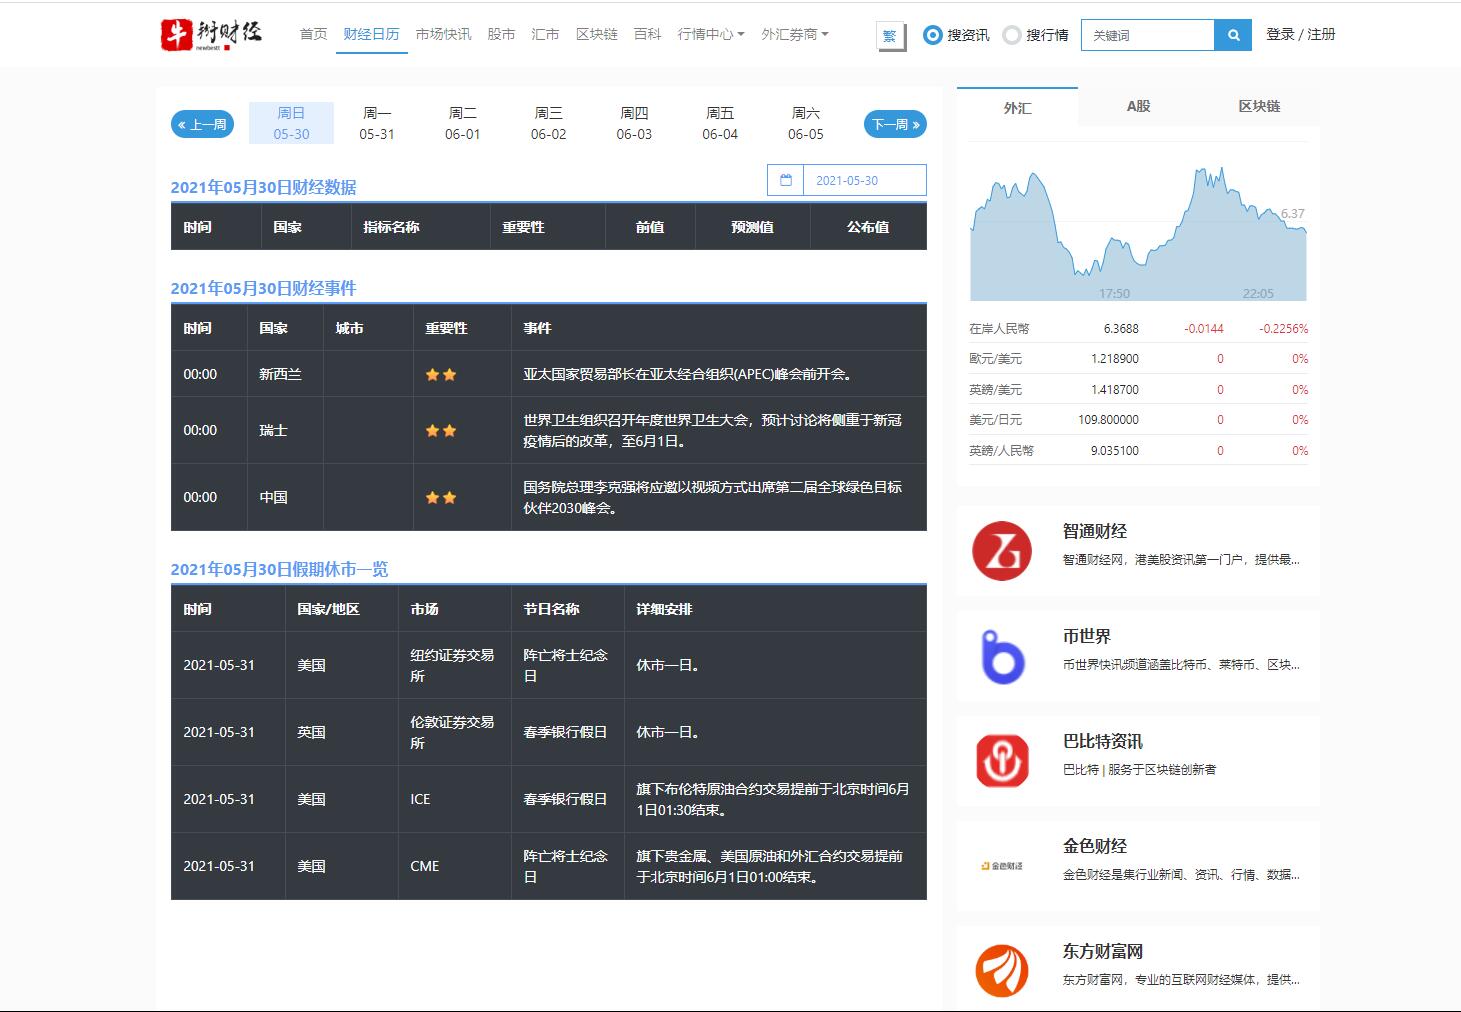Select the 搜行情 radio option
1461x1012 pixels.
pyautogui.click(x=1012, y=35)
